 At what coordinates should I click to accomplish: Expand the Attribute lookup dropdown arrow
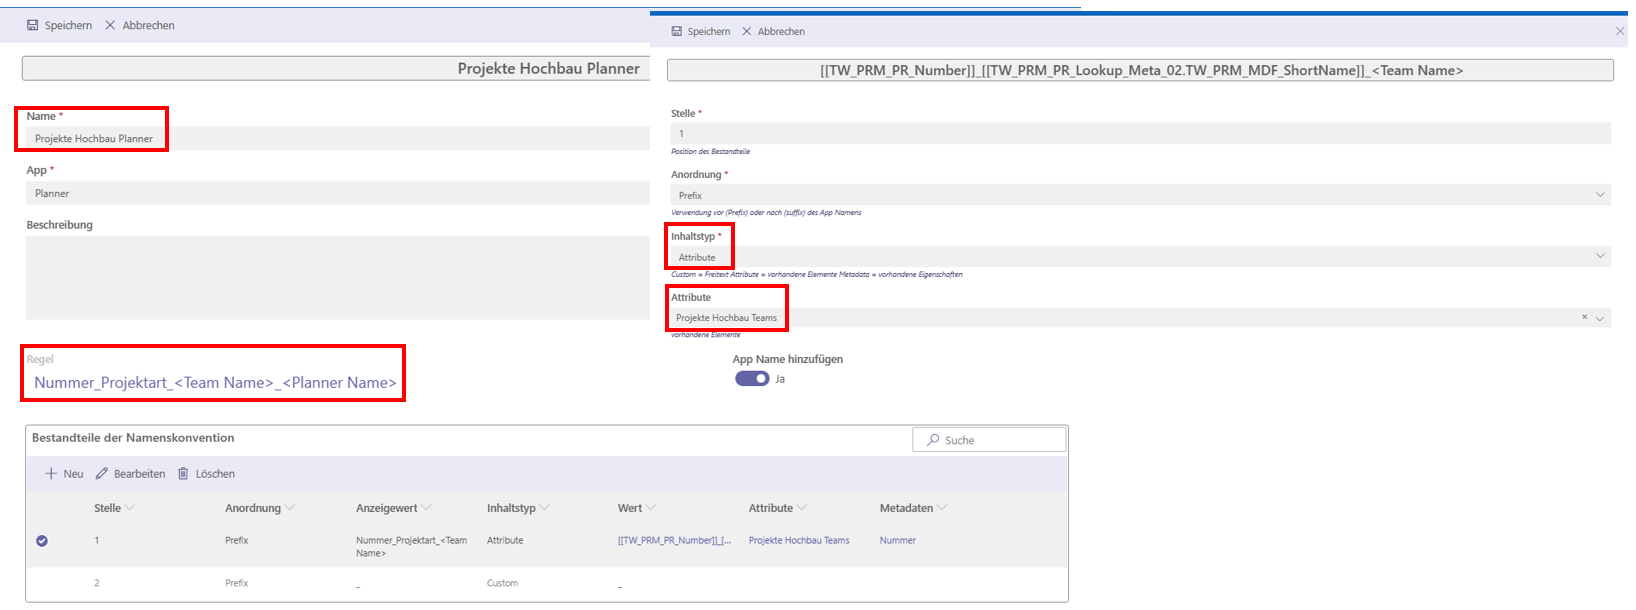1600,318
